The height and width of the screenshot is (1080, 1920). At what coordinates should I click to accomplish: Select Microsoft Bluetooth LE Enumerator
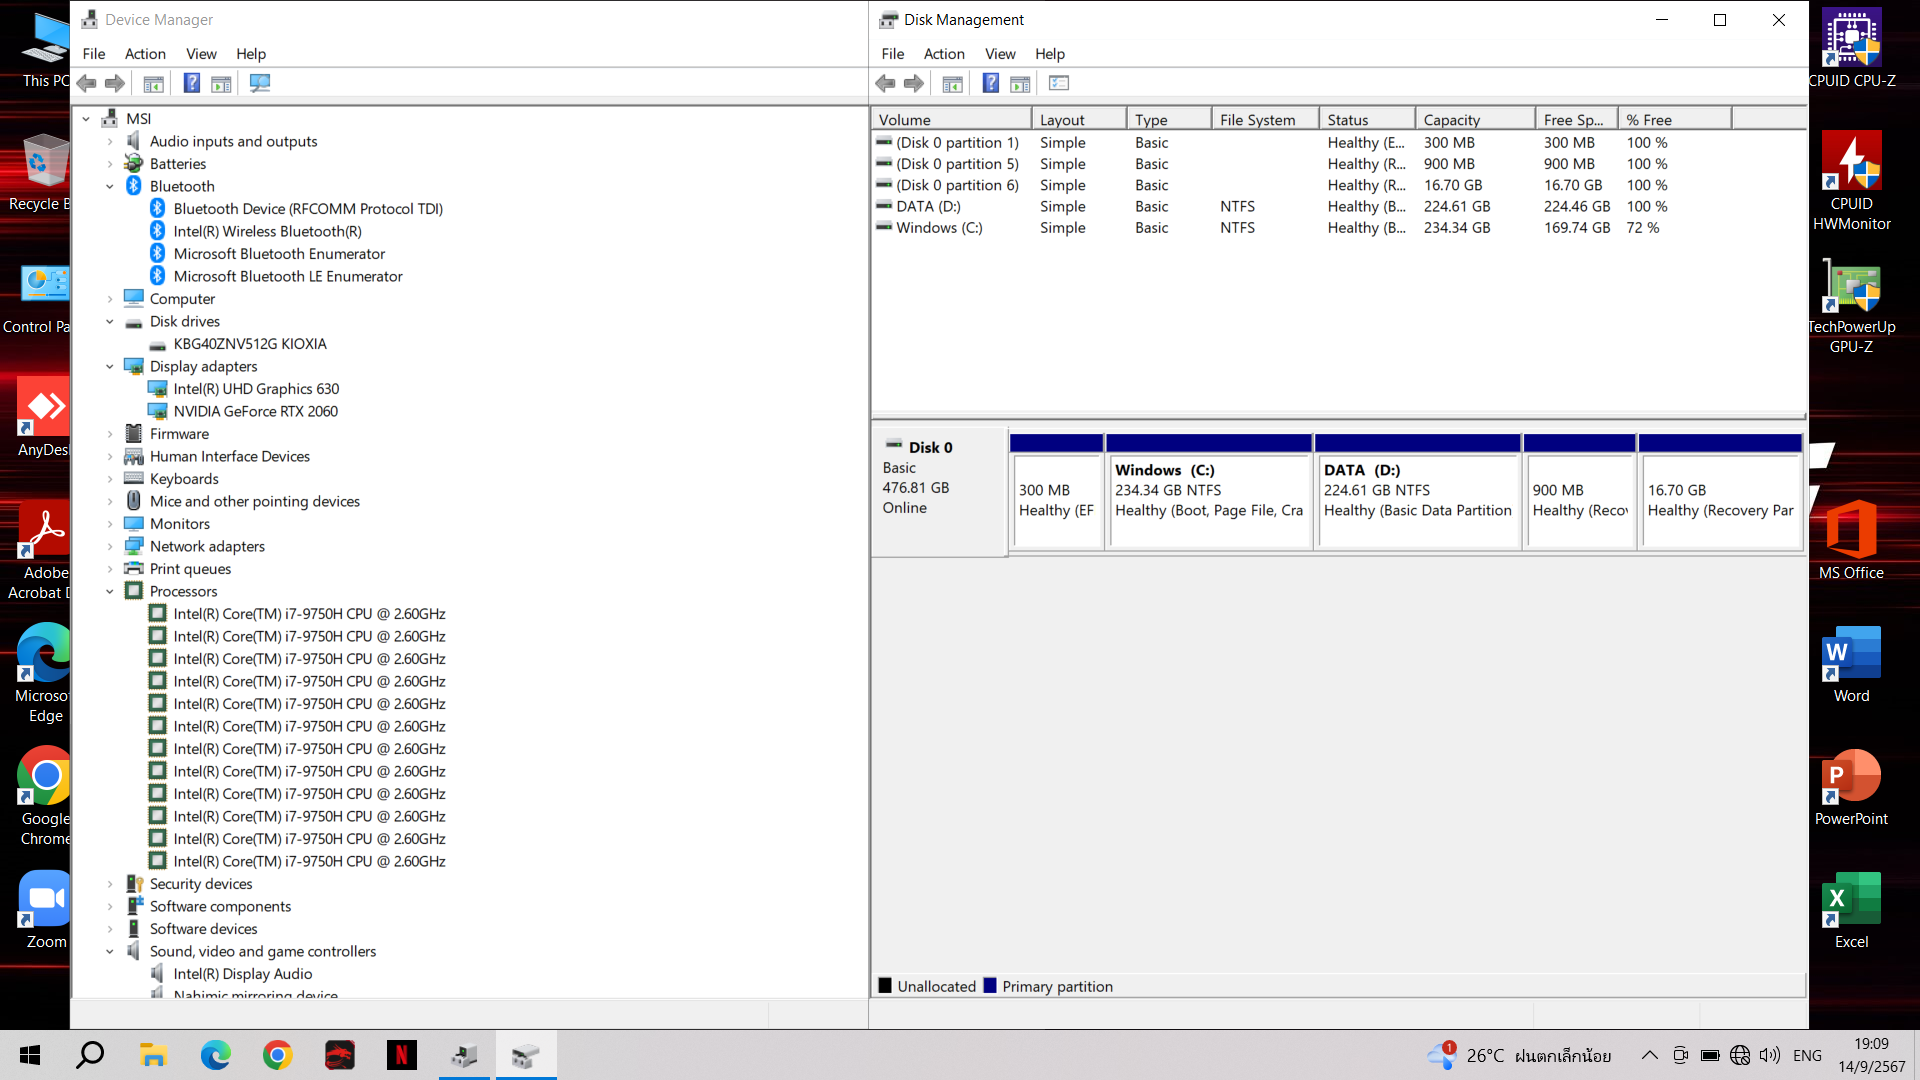click(288, 277)
